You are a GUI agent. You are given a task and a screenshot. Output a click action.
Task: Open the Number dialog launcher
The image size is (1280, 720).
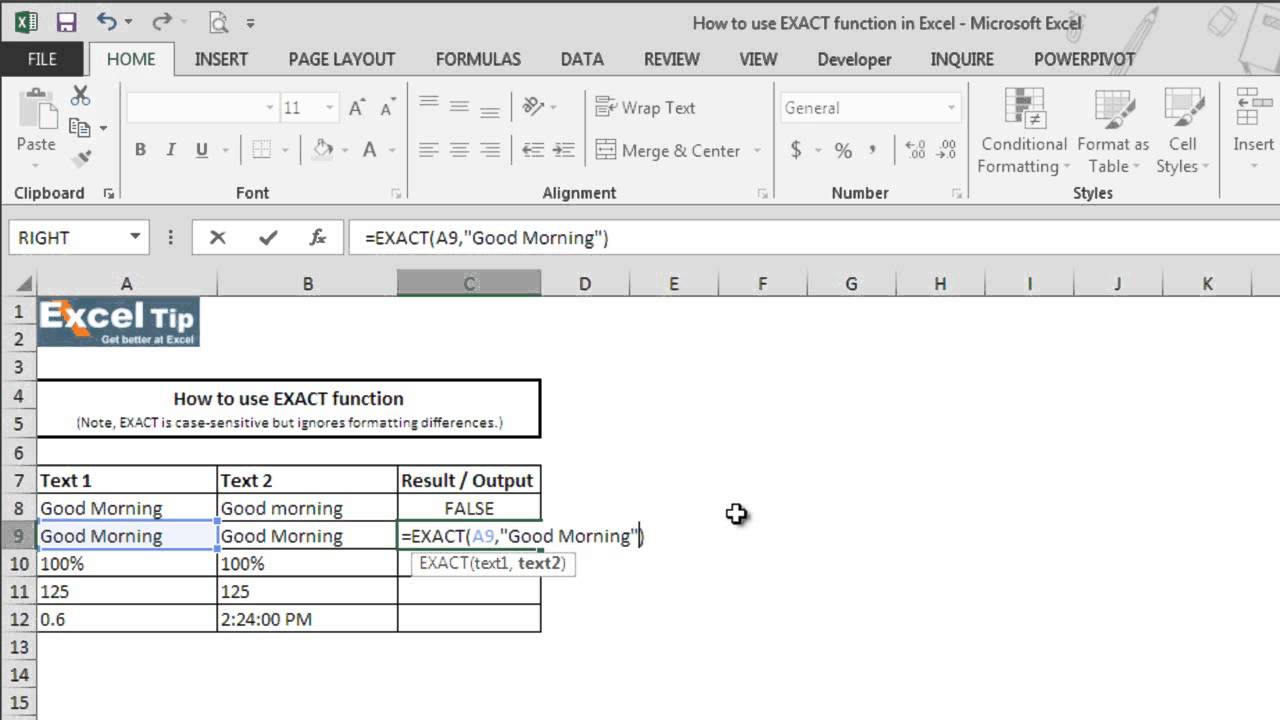coord(956,193)
